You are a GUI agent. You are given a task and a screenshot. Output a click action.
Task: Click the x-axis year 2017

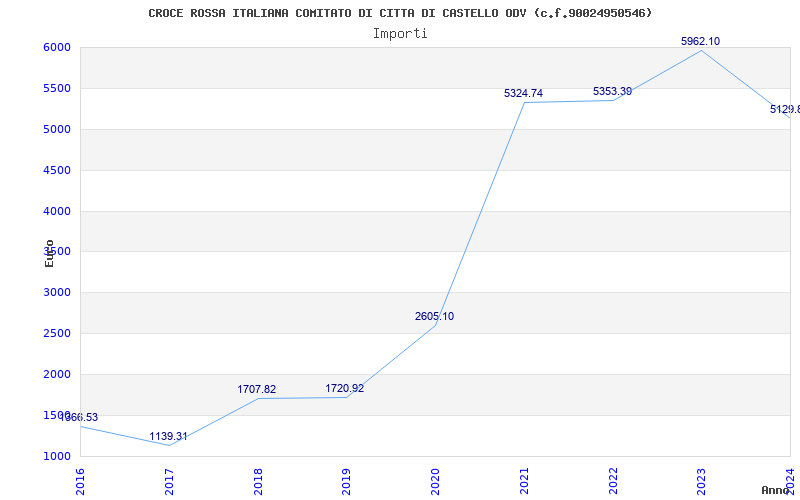click(169, 481)
